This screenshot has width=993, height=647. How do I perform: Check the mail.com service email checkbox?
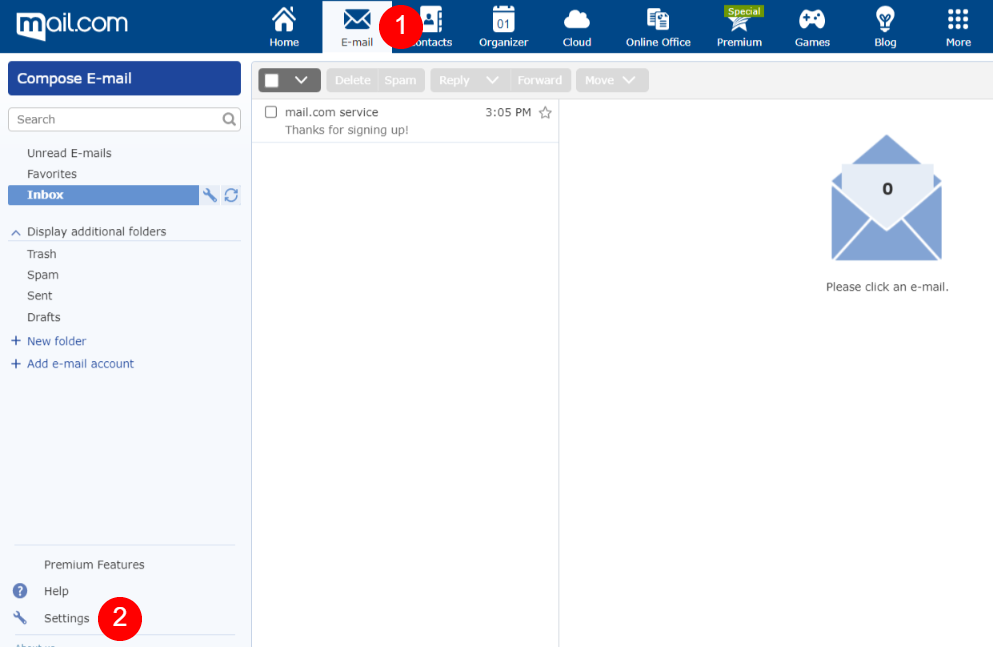(x=271, y=112)
